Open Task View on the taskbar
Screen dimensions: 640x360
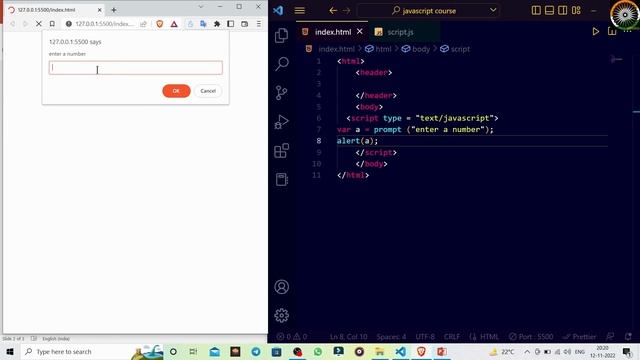(x=193, y=351)
